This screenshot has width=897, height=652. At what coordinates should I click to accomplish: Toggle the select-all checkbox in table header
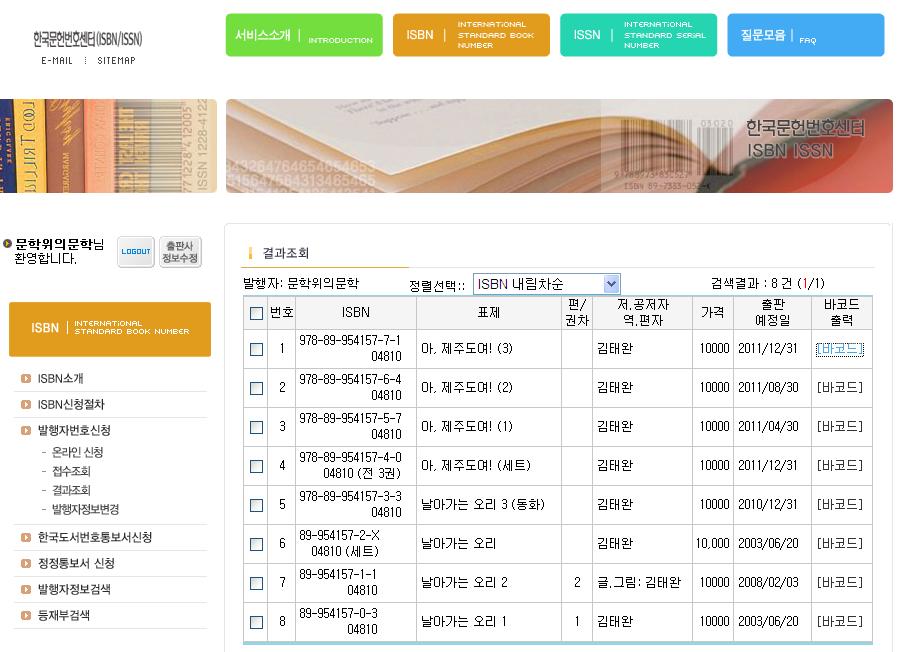[256, 314]
